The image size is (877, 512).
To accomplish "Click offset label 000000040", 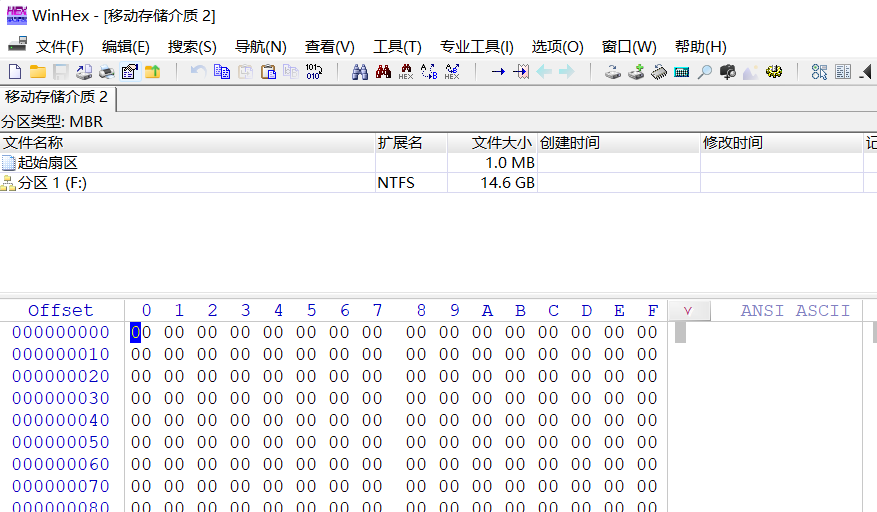I will (60, 420).
